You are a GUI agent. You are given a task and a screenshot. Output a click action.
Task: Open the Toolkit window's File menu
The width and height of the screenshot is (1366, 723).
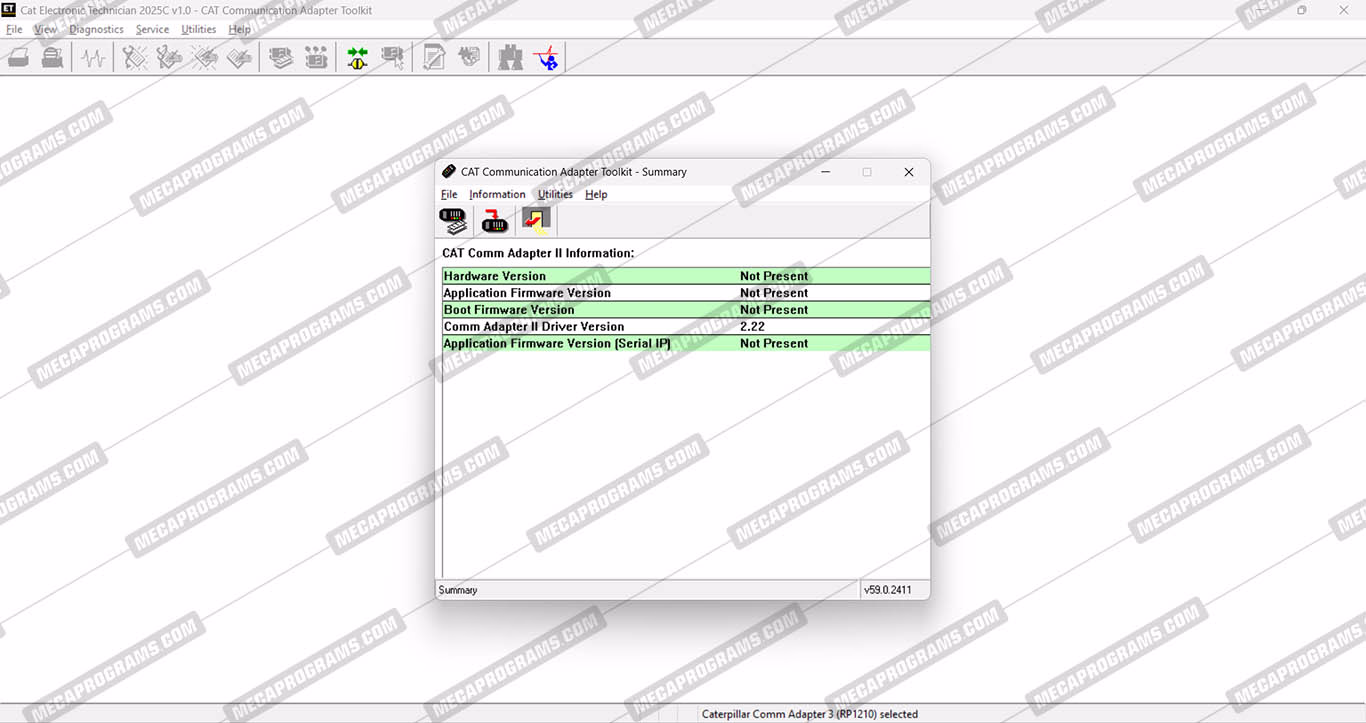click(449, 195)
